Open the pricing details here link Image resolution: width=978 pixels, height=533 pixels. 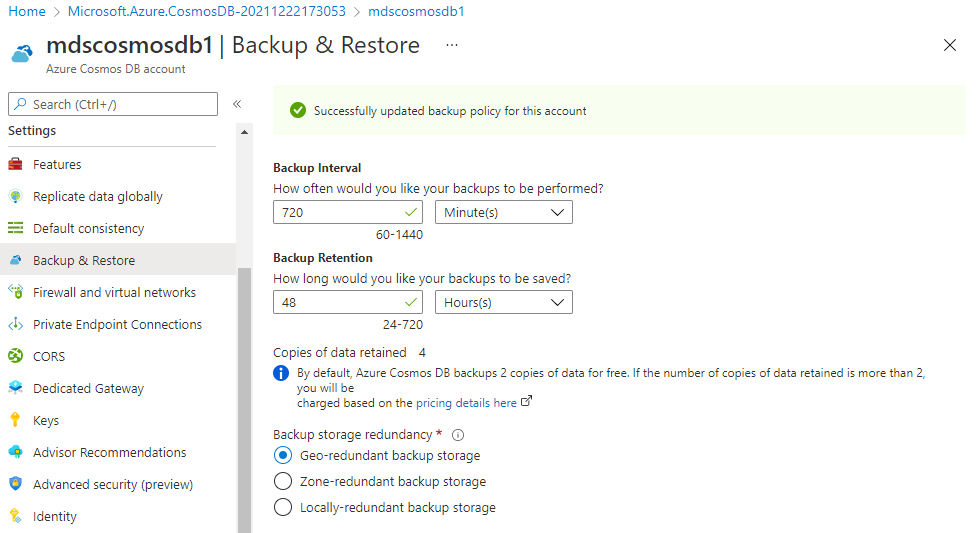466,403
